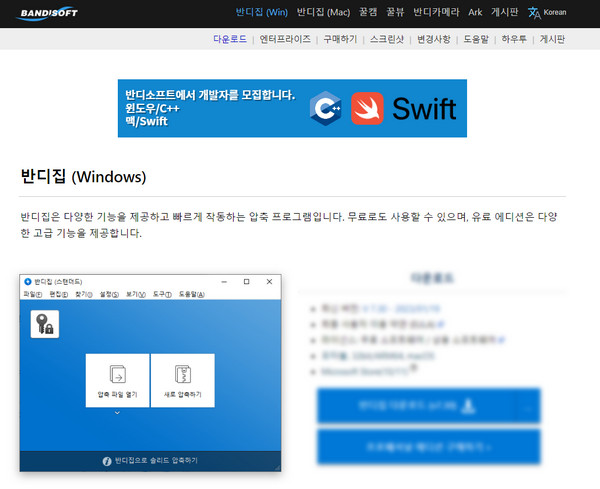Expand the chevron below 압축 파일 열기

pos(117,413)
